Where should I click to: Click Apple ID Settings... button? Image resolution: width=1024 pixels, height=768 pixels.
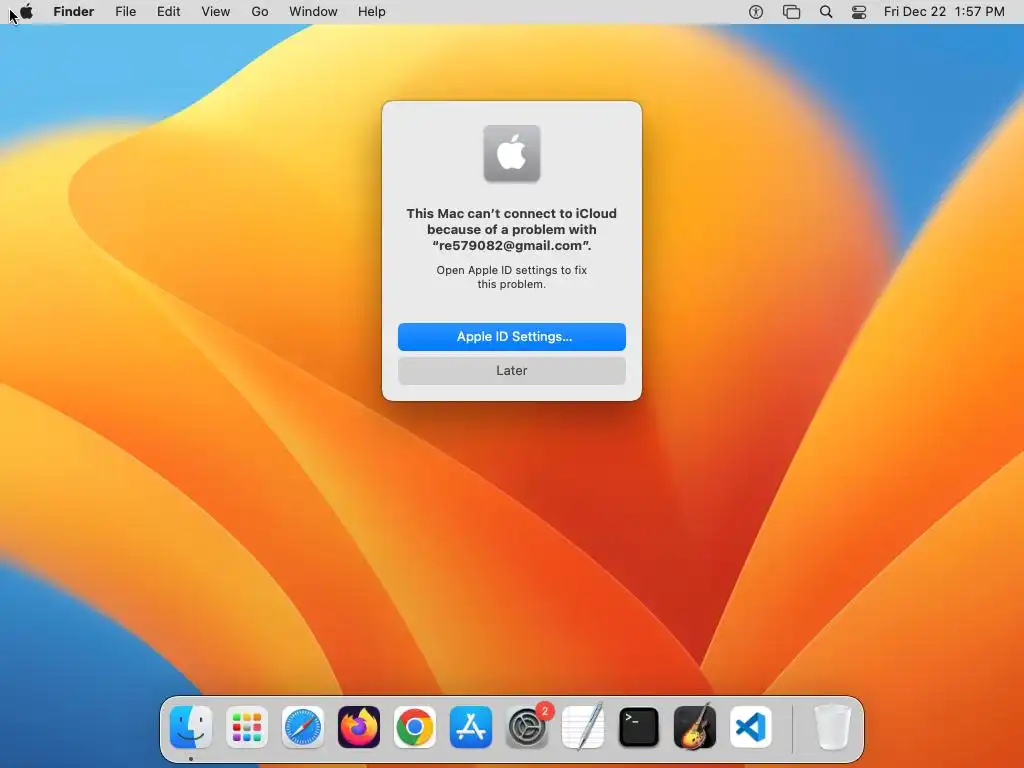pos(512,337)
